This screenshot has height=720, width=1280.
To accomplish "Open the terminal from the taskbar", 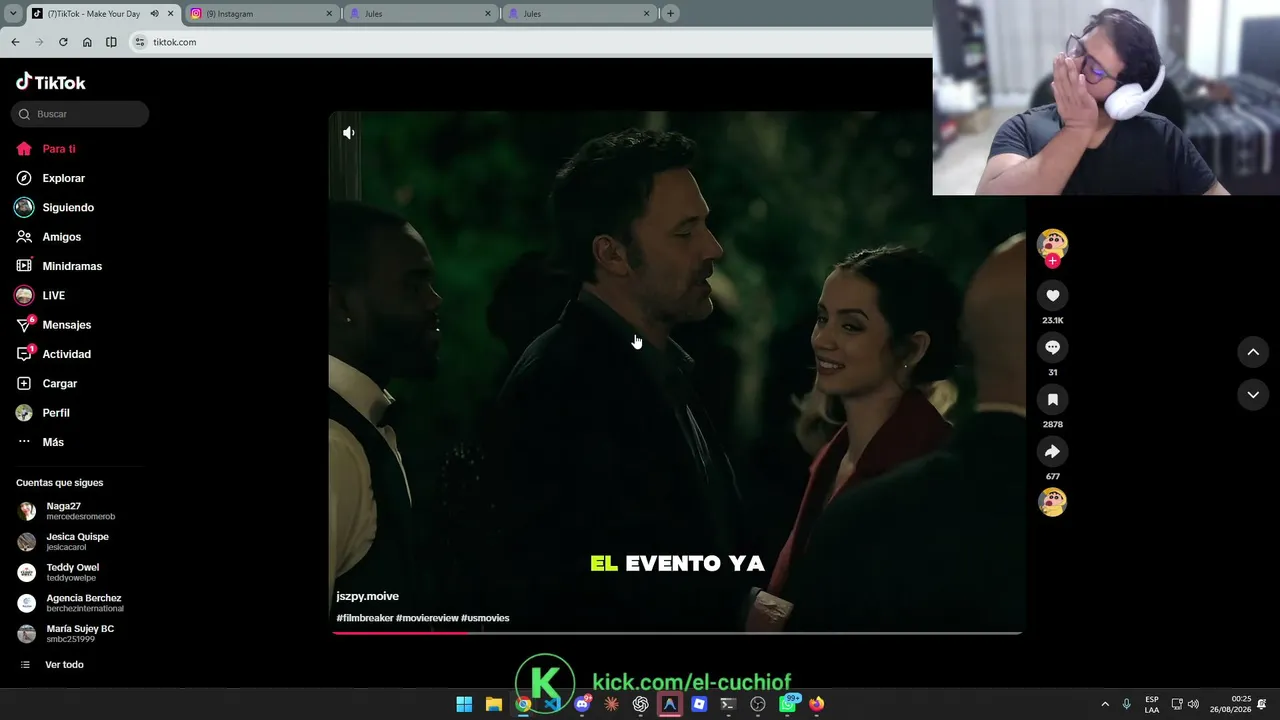I will point(728,704).
